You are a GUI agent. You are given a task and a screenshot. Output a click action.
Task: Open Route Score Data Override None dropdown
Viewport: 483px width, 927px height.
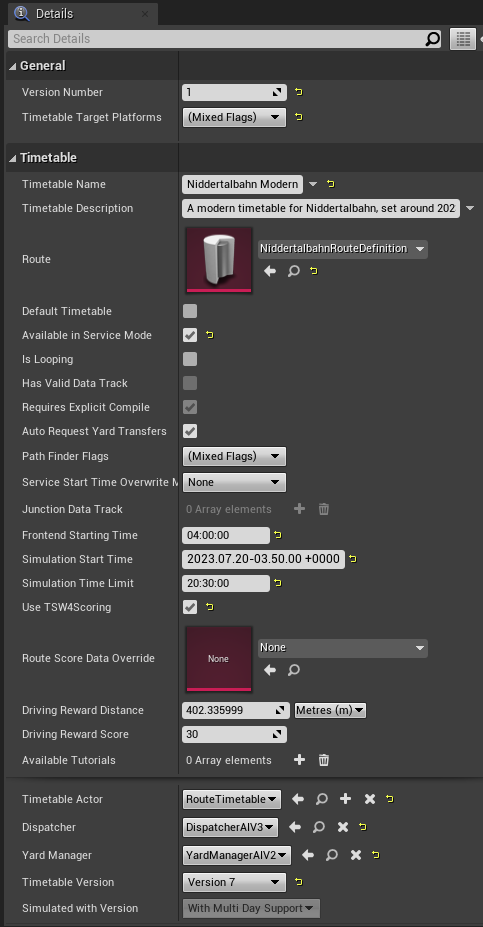point(343,648)
